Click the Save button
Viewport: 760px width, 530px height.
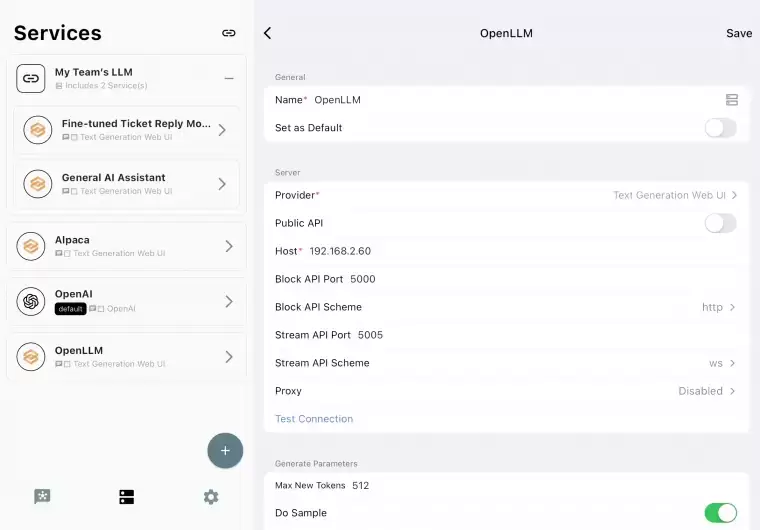point(739,33)
